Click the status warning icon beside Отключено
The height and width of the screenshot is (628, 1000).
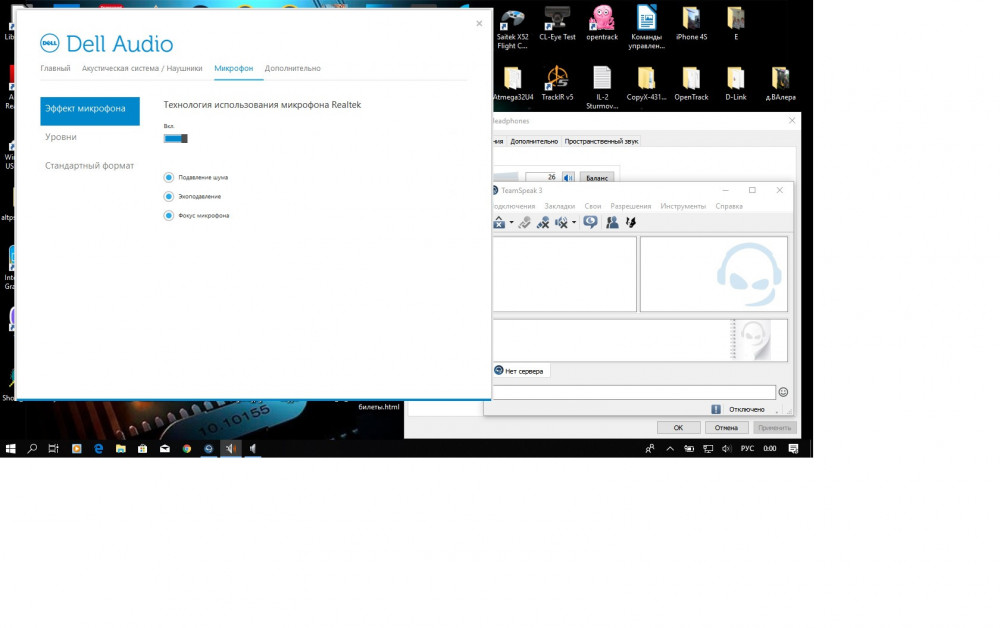[716, 409]
